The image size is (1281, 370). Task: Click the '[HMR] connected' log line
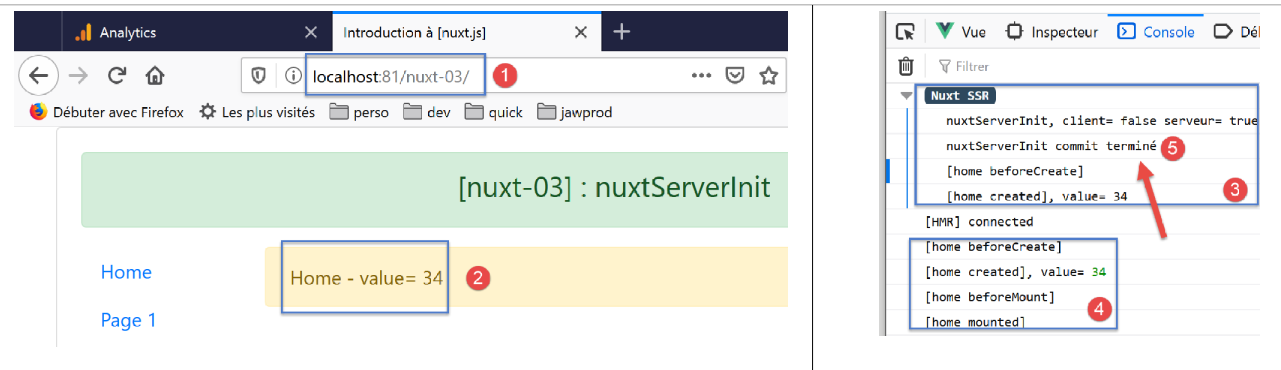point(979,221)
